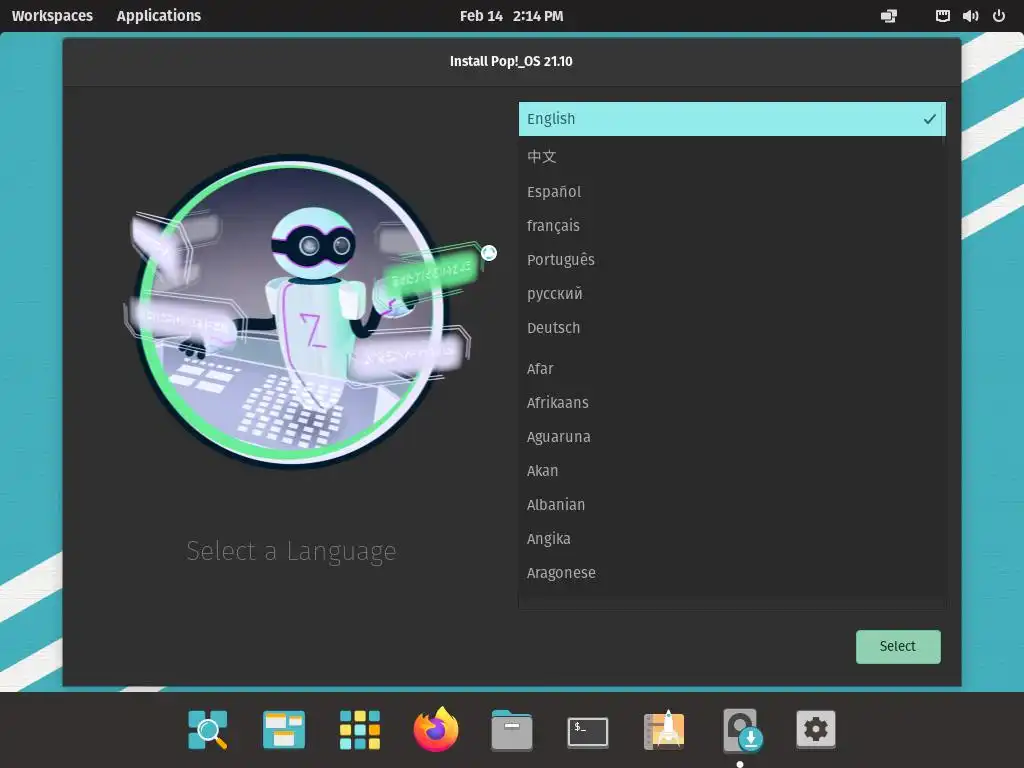The width and height of the screenshot is (1024, 768).
Task: Open the clock showing Feb 14 2:14 PM
Action: (511, 16)
